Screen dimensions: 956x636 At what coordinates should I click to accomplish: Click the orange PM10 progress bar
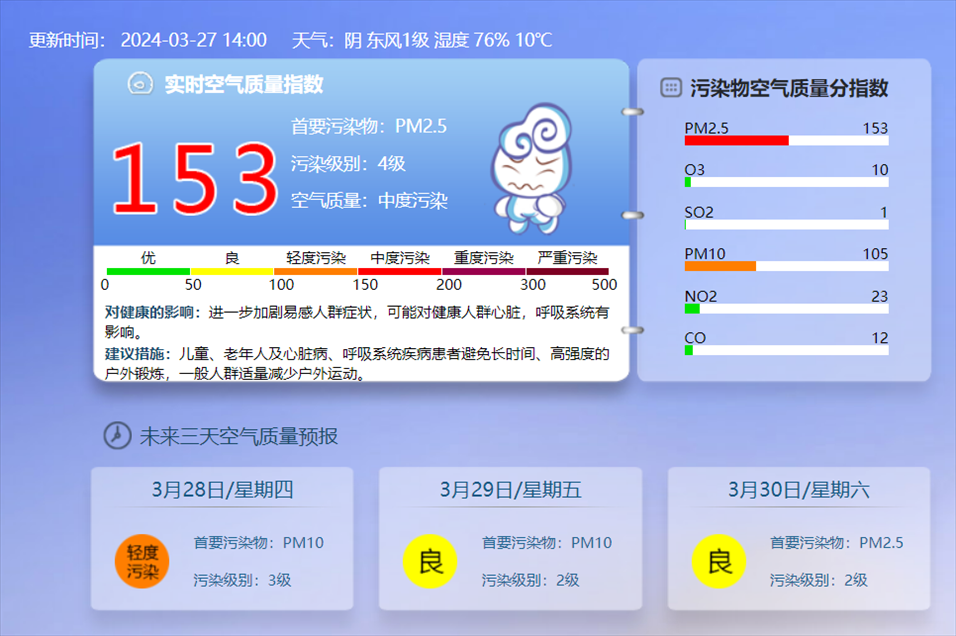coord(719,267)
